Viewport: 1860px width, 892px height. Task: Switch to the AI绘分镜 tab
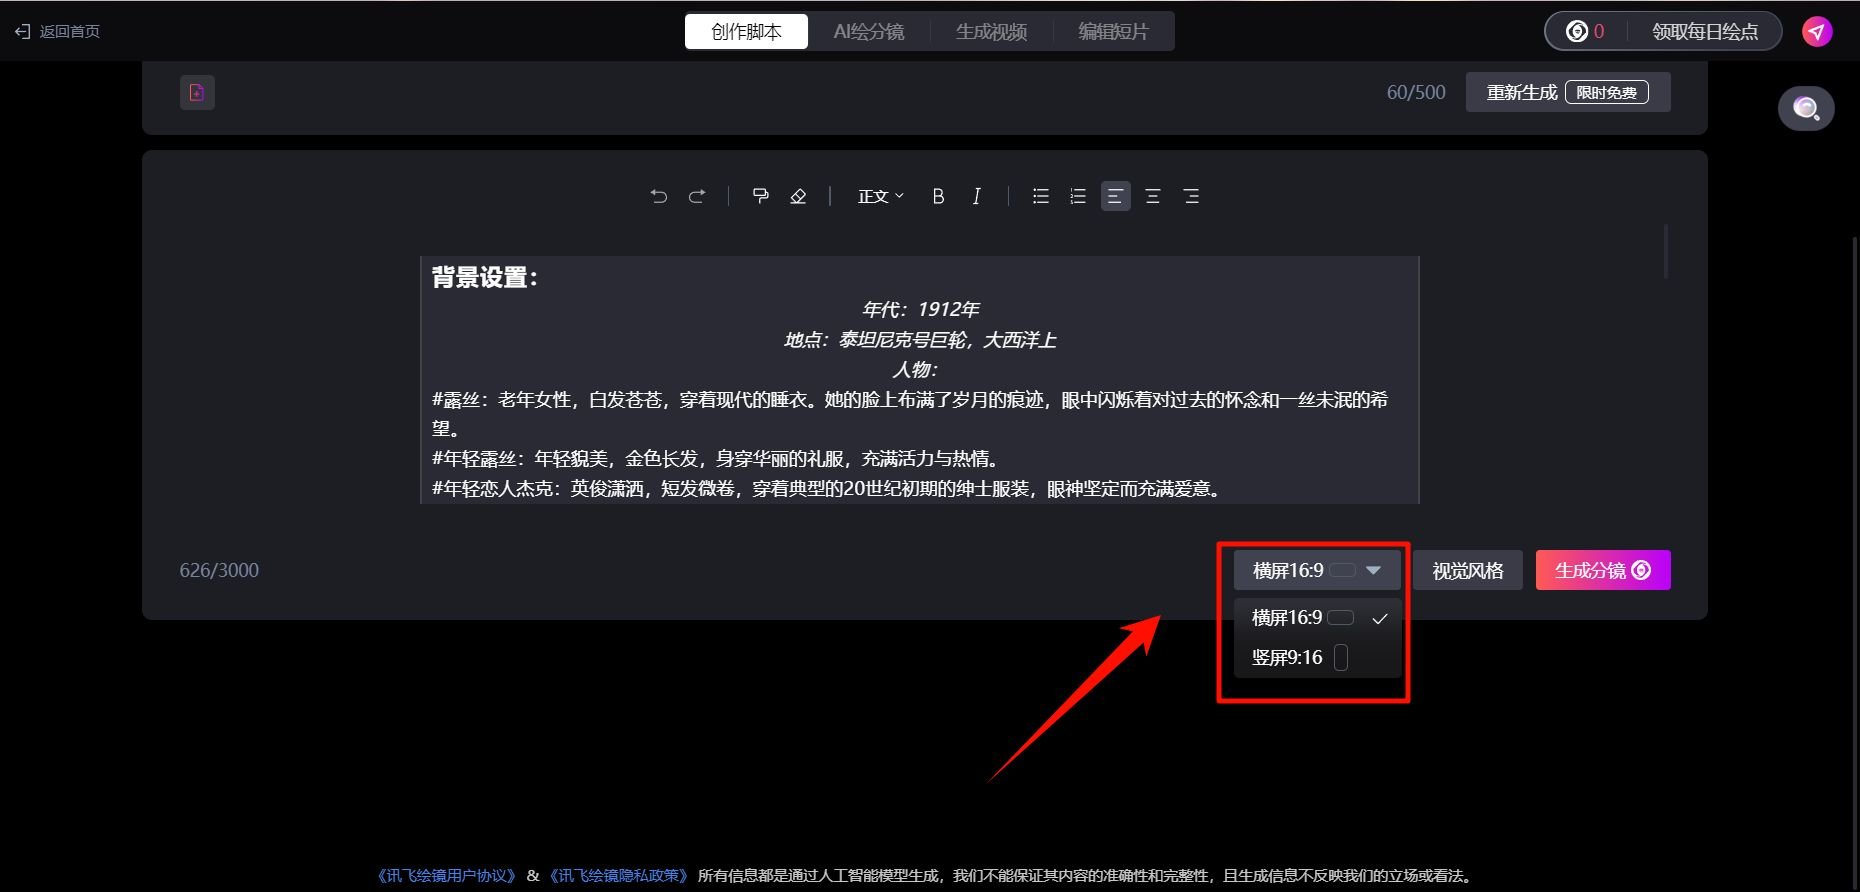869,32
